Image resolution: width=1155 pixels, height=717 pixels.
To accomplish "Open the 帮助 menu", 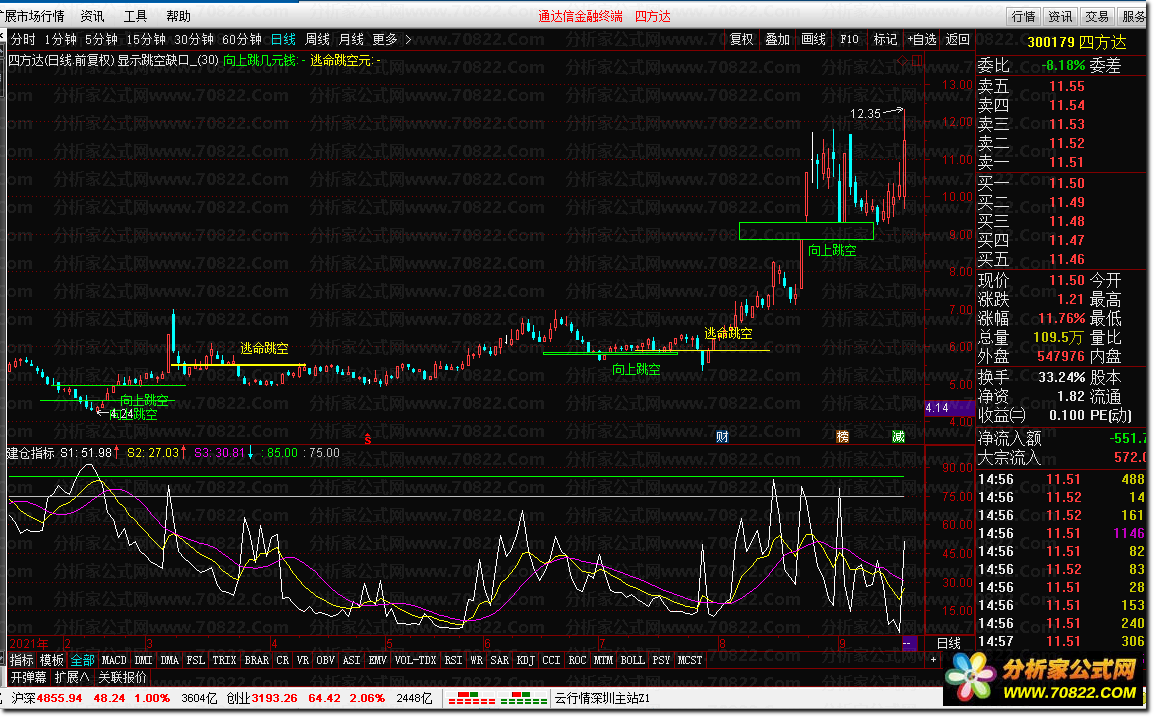I will click(x=178, y=15).
